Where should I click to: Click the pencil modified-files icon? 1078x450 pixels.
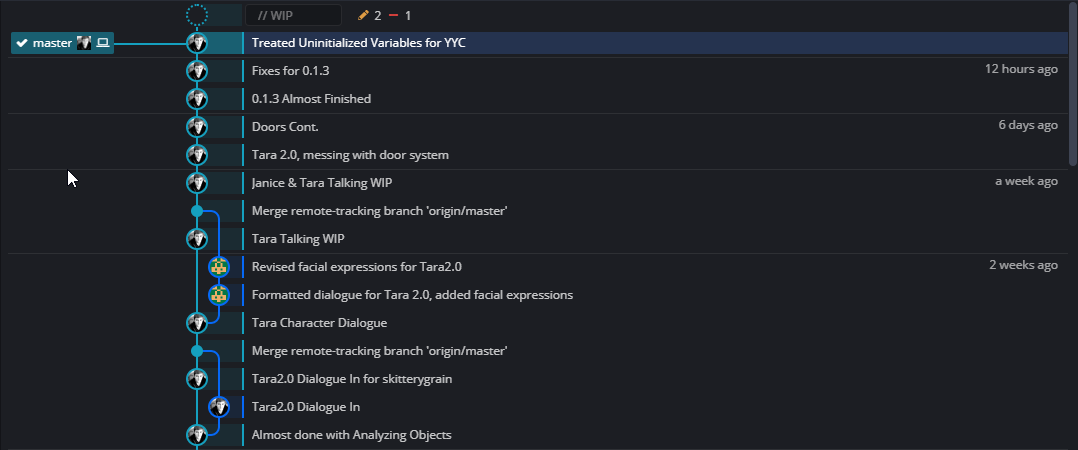click(364, 15)
